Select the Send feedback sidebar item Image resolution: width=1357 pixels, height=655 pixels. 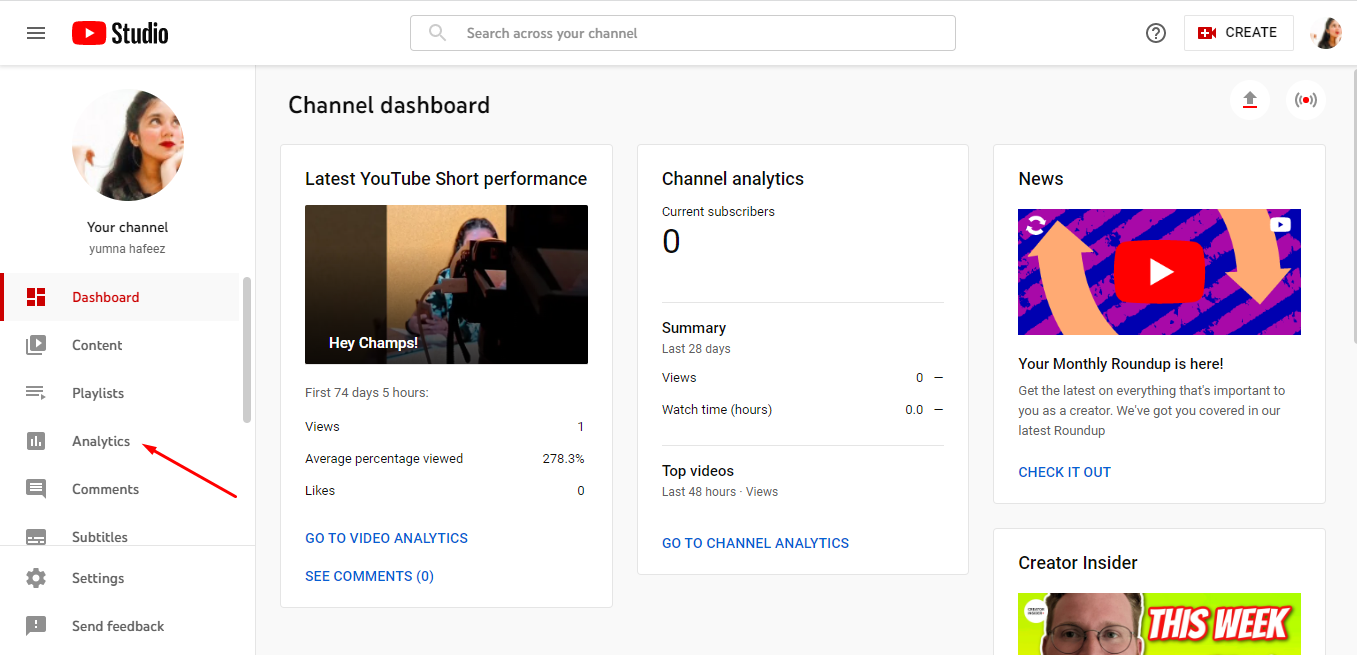[118, 626]
